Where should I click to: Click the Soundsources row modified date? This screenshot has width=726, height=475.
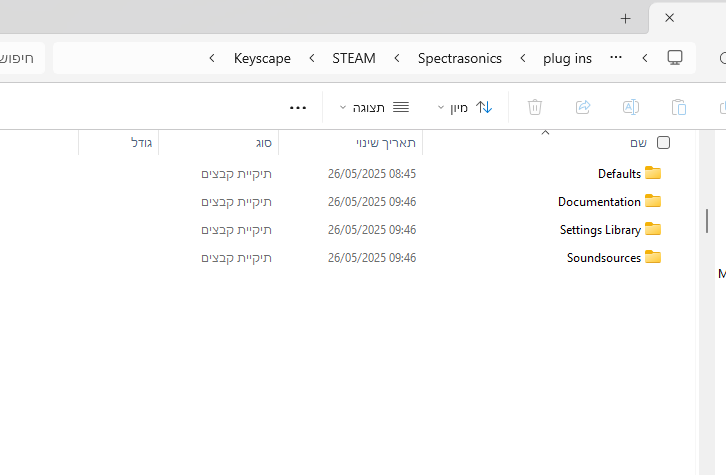point(372,258)
